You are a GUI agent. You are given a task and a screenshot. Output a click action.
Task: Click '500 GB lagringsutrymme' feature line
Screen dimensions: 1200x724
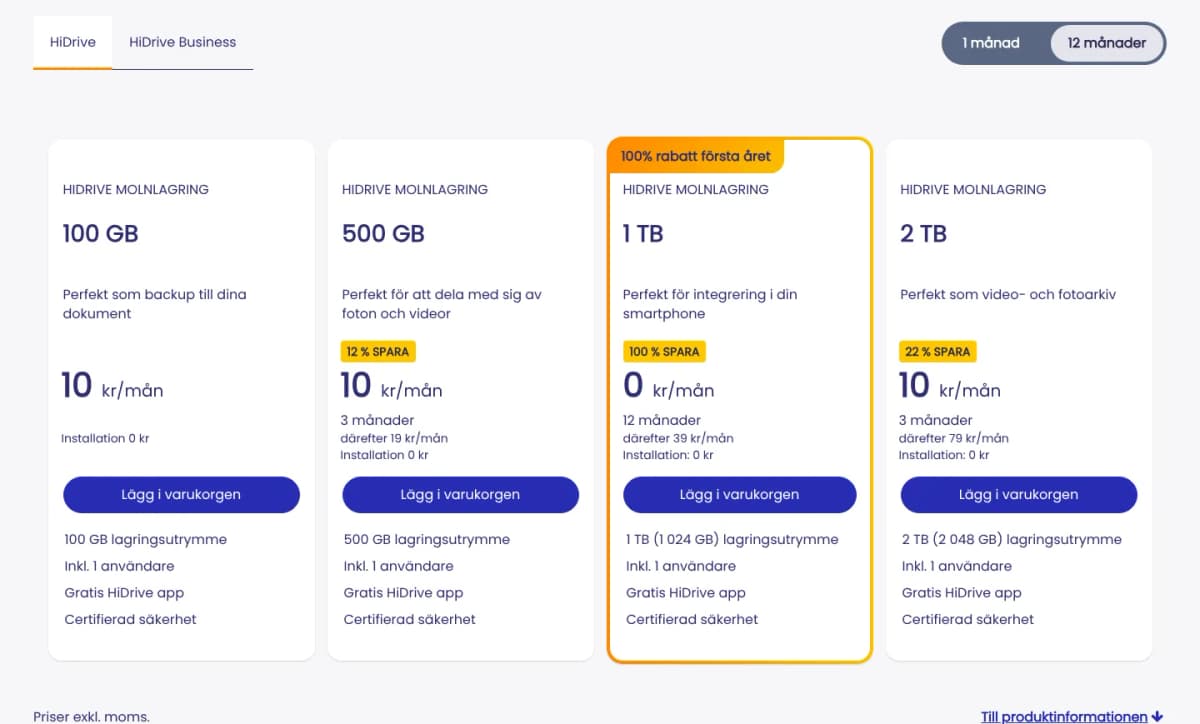pyautogui.click(x=427, y=540)
